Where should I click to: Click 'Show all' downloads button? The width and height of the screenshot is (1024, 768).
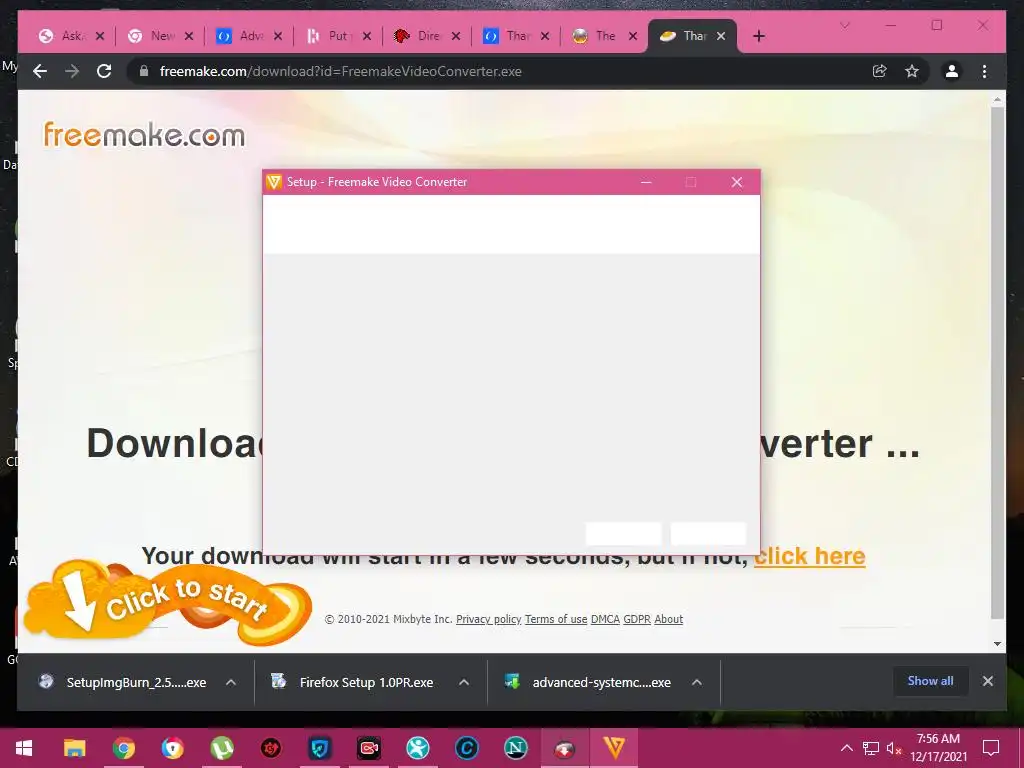pos(930,681)
